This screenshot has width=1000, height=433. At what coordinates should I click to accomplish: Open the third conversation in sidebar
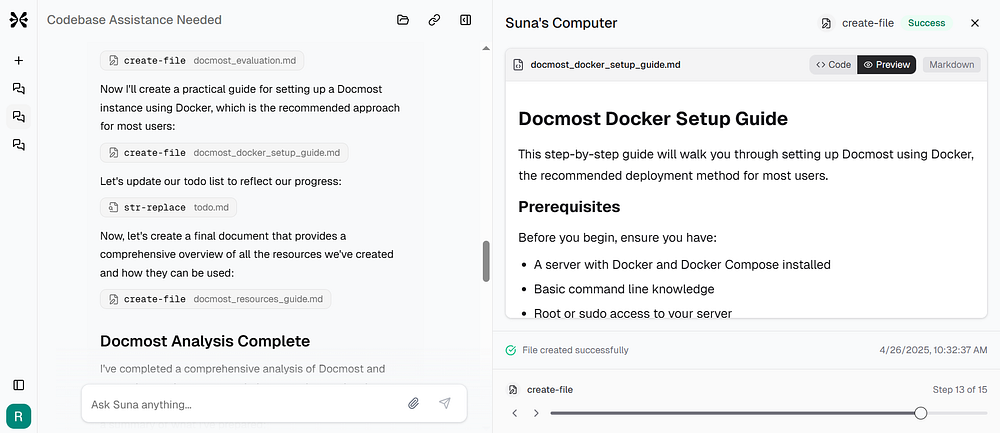tap(18, 145)
